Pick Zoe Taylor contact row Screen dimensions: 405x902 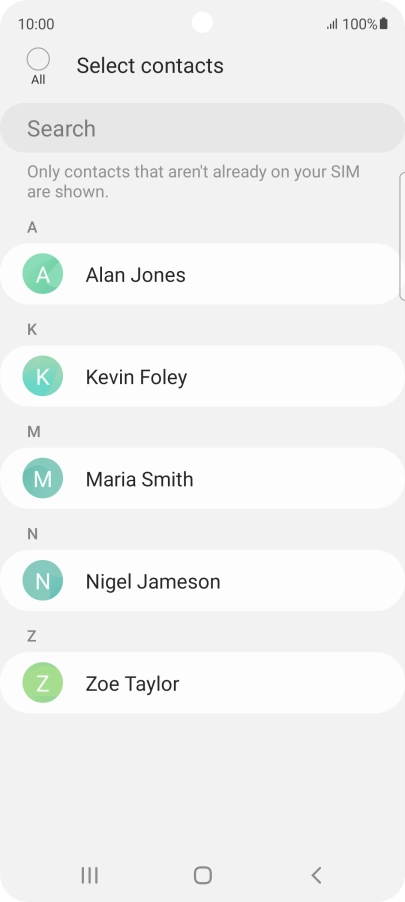click(202, 683)
